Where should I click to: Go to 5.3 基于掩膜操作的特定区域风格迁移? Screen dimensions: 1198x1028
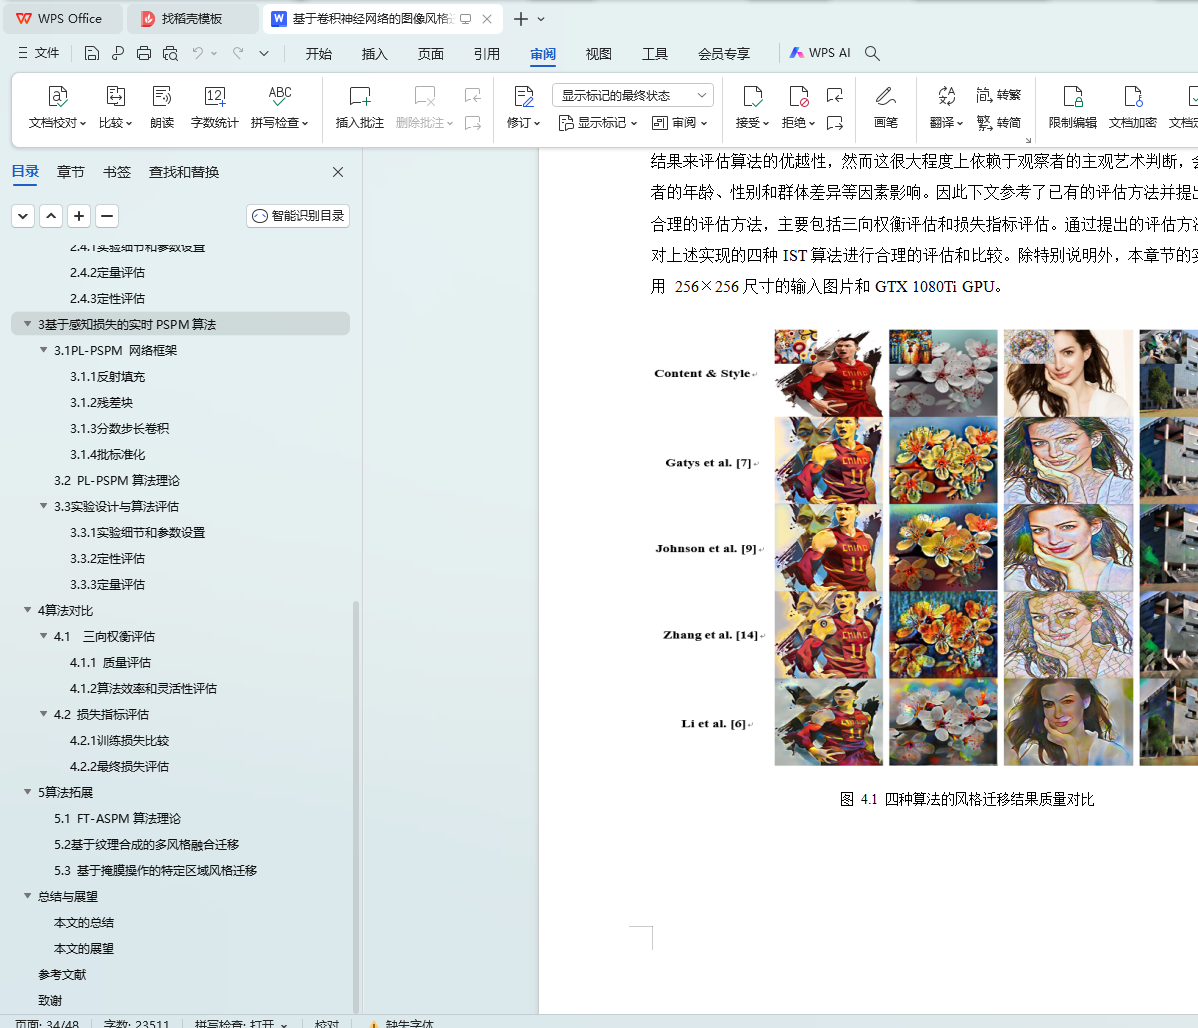pos(155,870)
